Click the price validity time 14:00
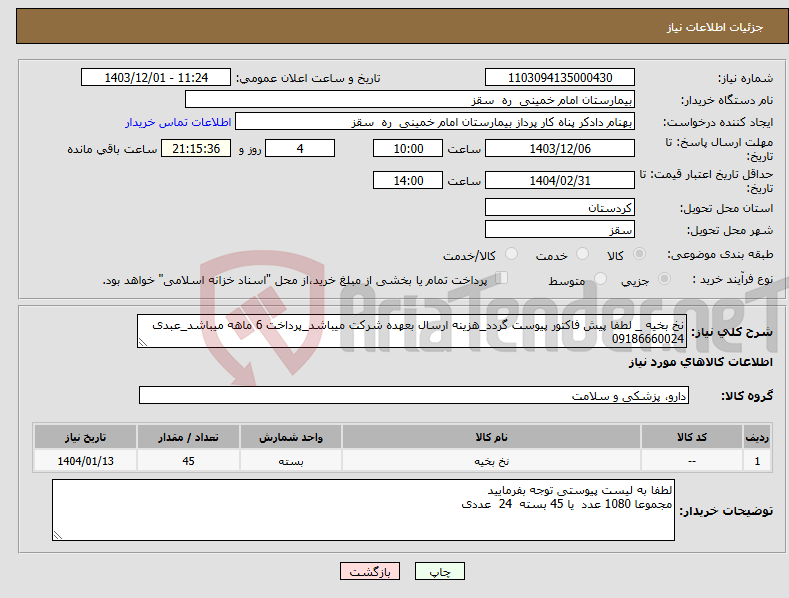Viewport: 789px width, 598px height. click(x=408, y=180)
